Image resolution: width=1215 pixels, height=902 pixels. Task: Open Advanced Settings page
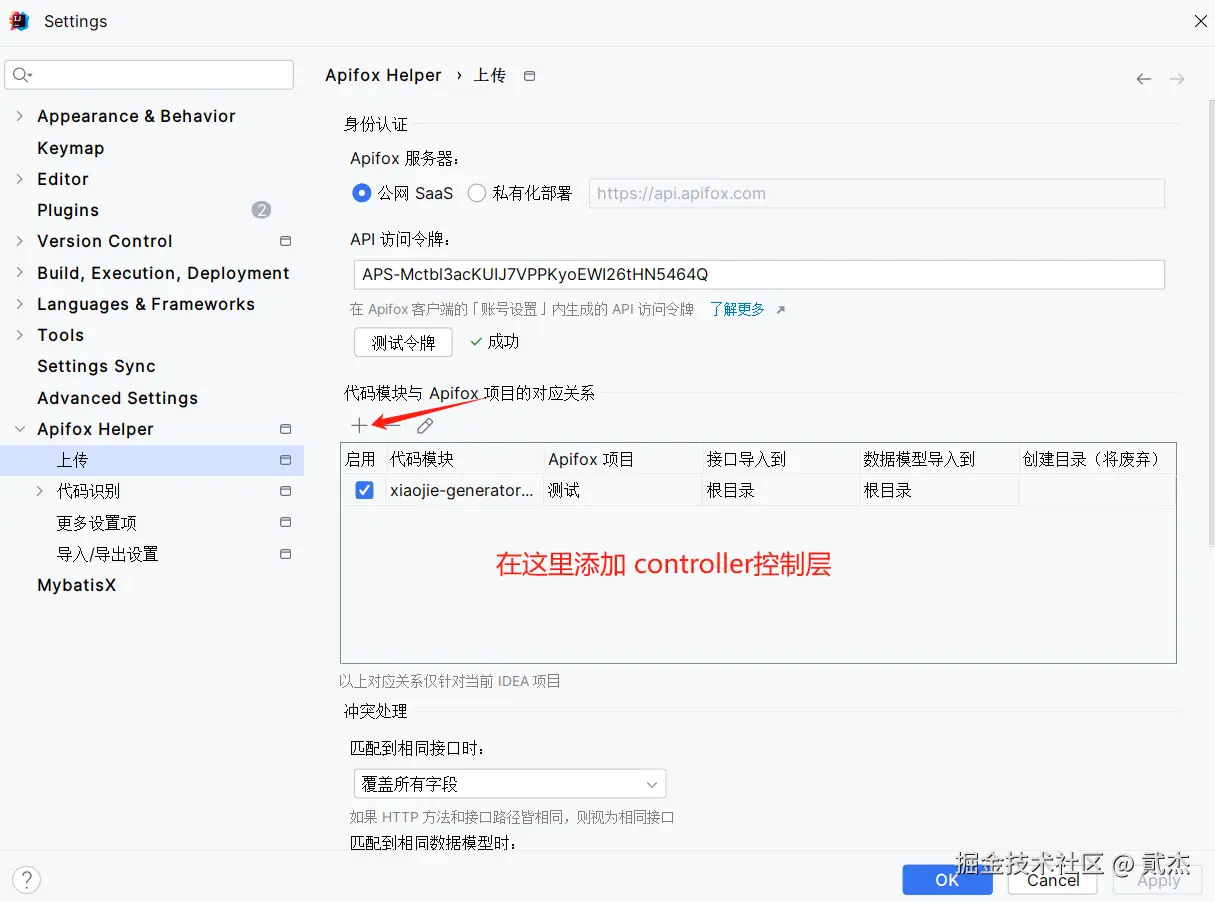pos(117,398)
